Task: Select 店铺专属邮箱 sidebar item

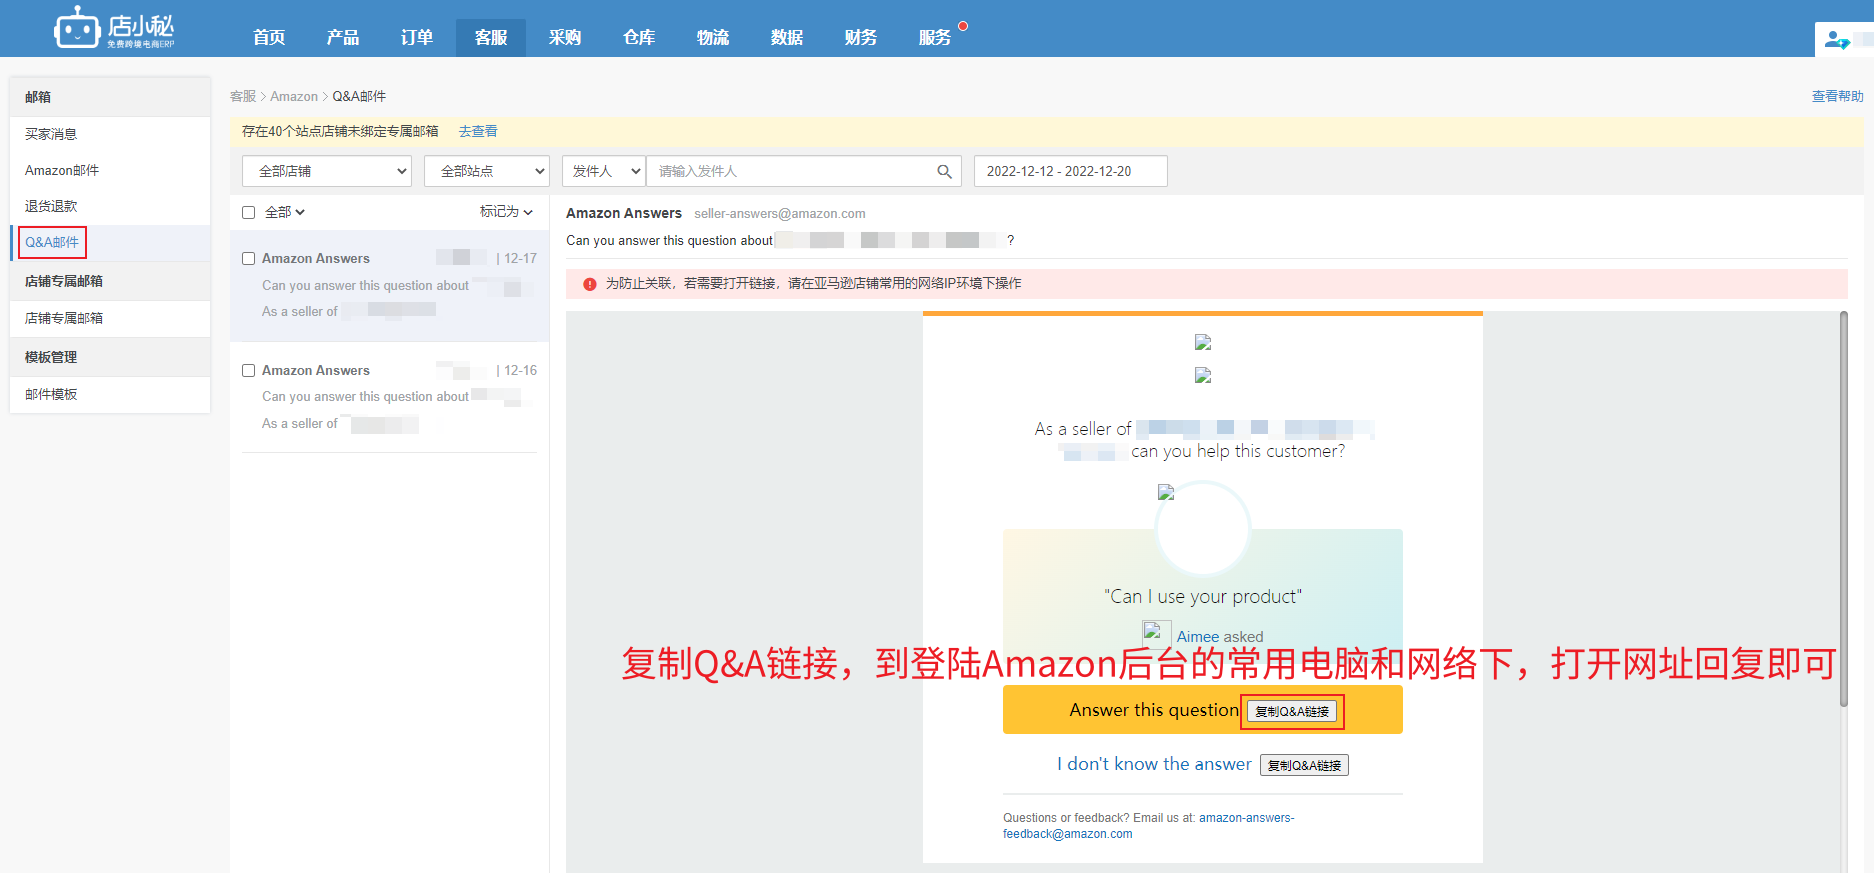Action: point(110,318)
